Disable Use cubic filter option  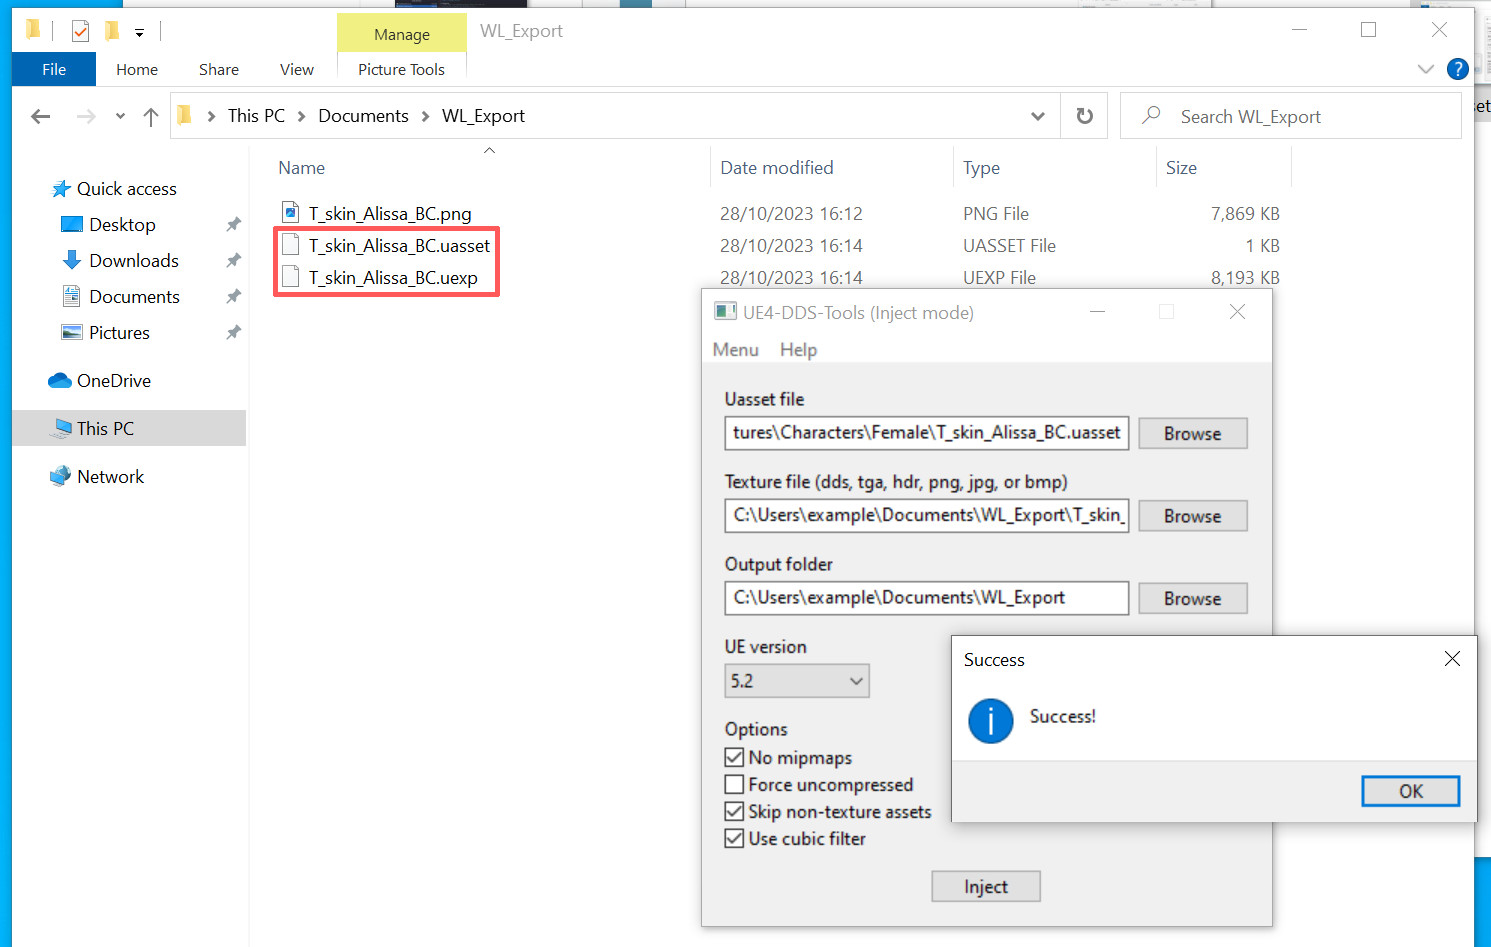click(x=735, y=839)
